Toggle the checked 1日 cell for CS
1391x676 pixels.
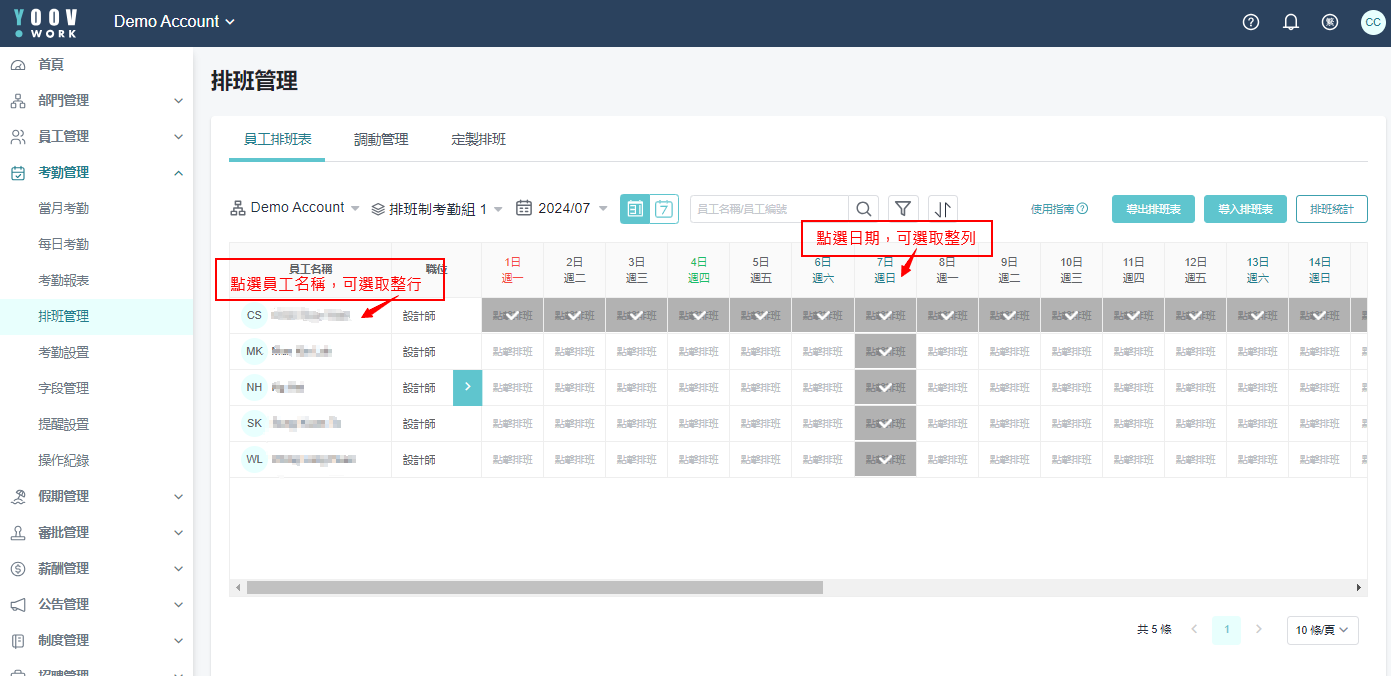click(x=512, y=315)
